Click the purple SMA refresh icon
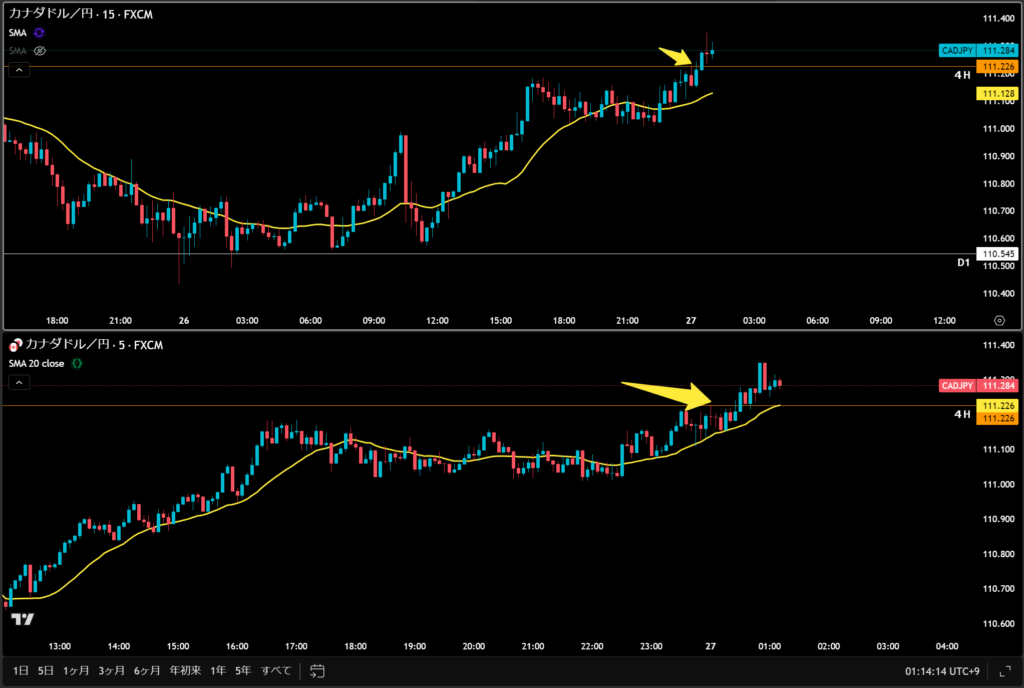 click(x=39, y=33)
